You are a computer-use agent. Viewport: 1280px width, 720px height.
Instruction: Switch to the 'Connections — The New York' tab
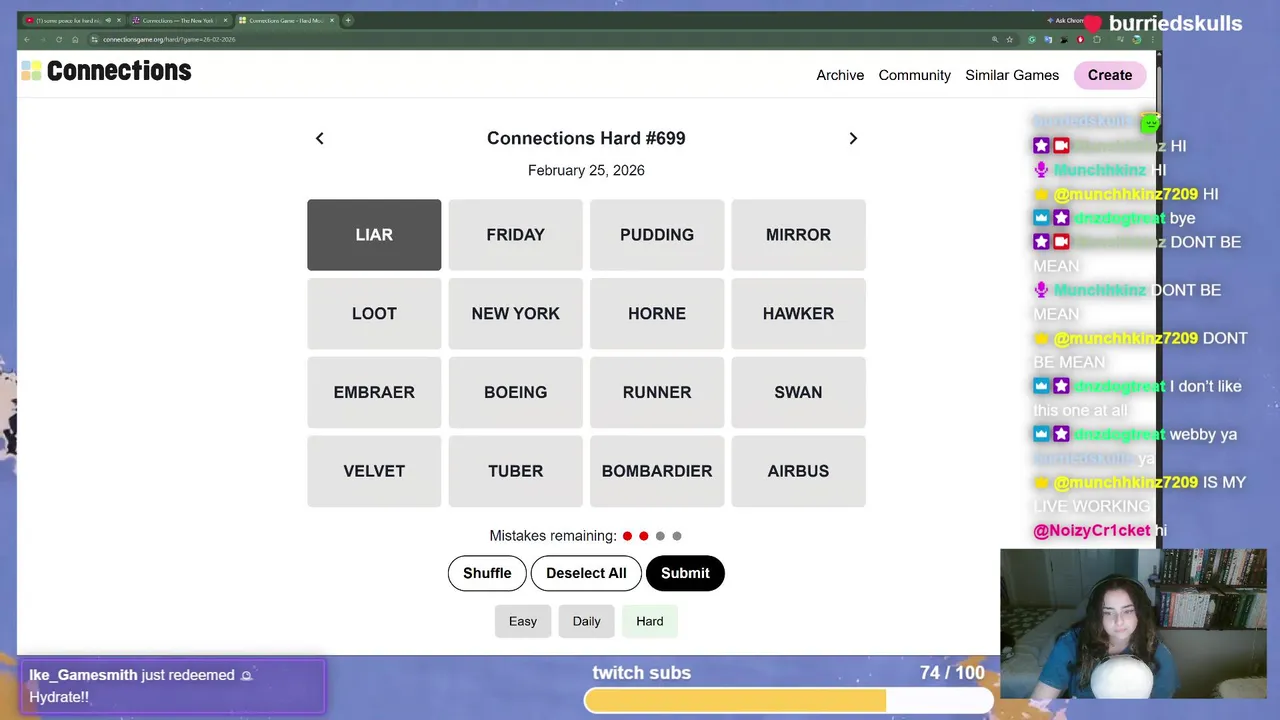pyautogui.click(x=180, y=20)
